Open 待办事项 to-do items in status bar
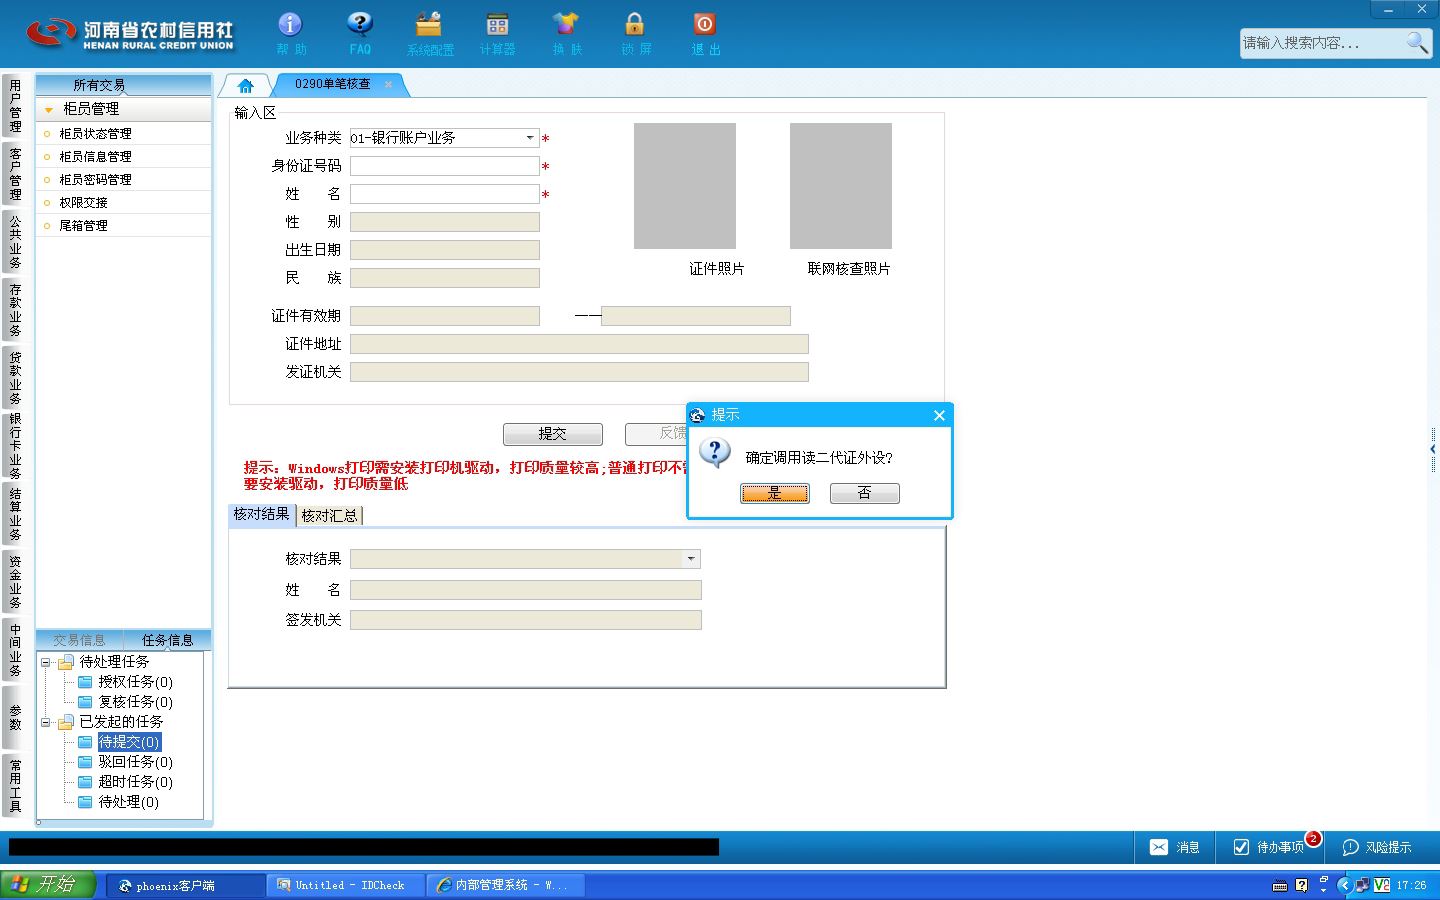The image size is (1440, 900). (x=1269, y=847)
